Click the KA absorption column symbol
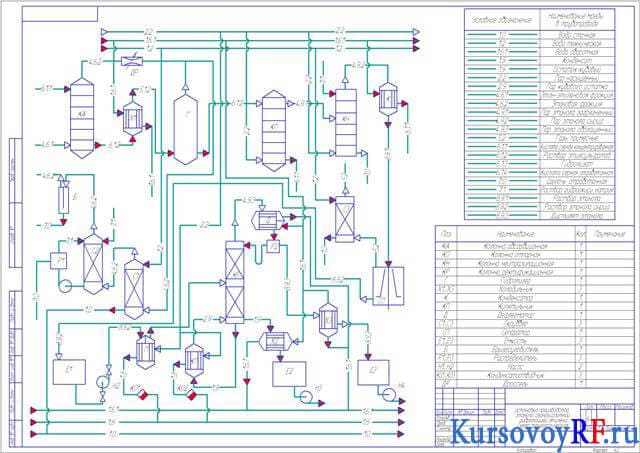This screenshot has width=640, height=453. point(82,118)
